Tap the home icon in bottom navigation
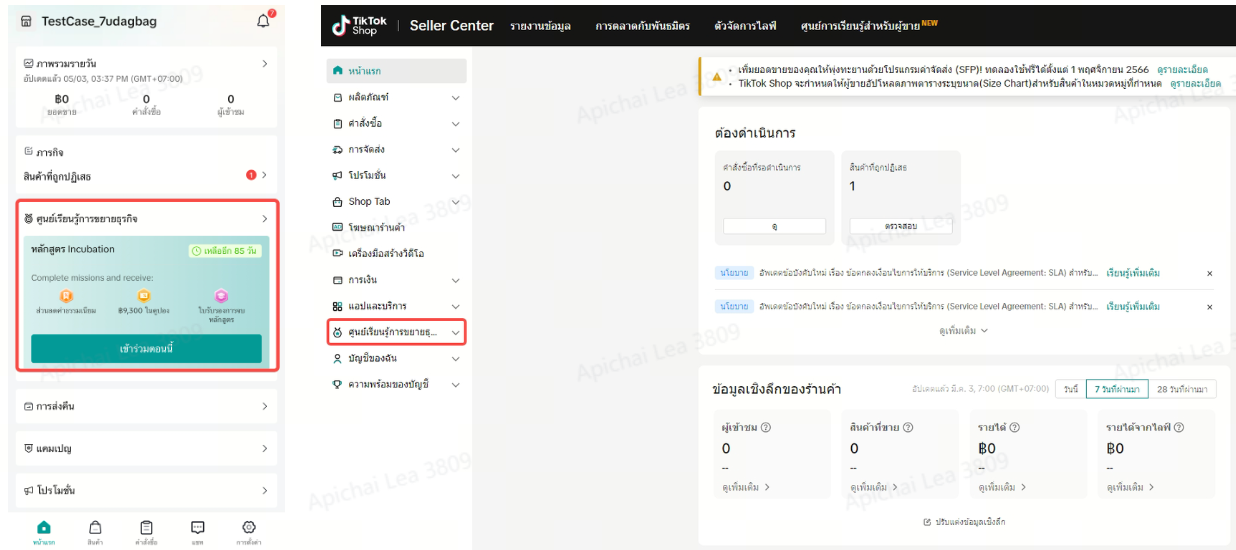Image resolution: width=1236 pixels, height=550 pixels. tap(43, 528)
